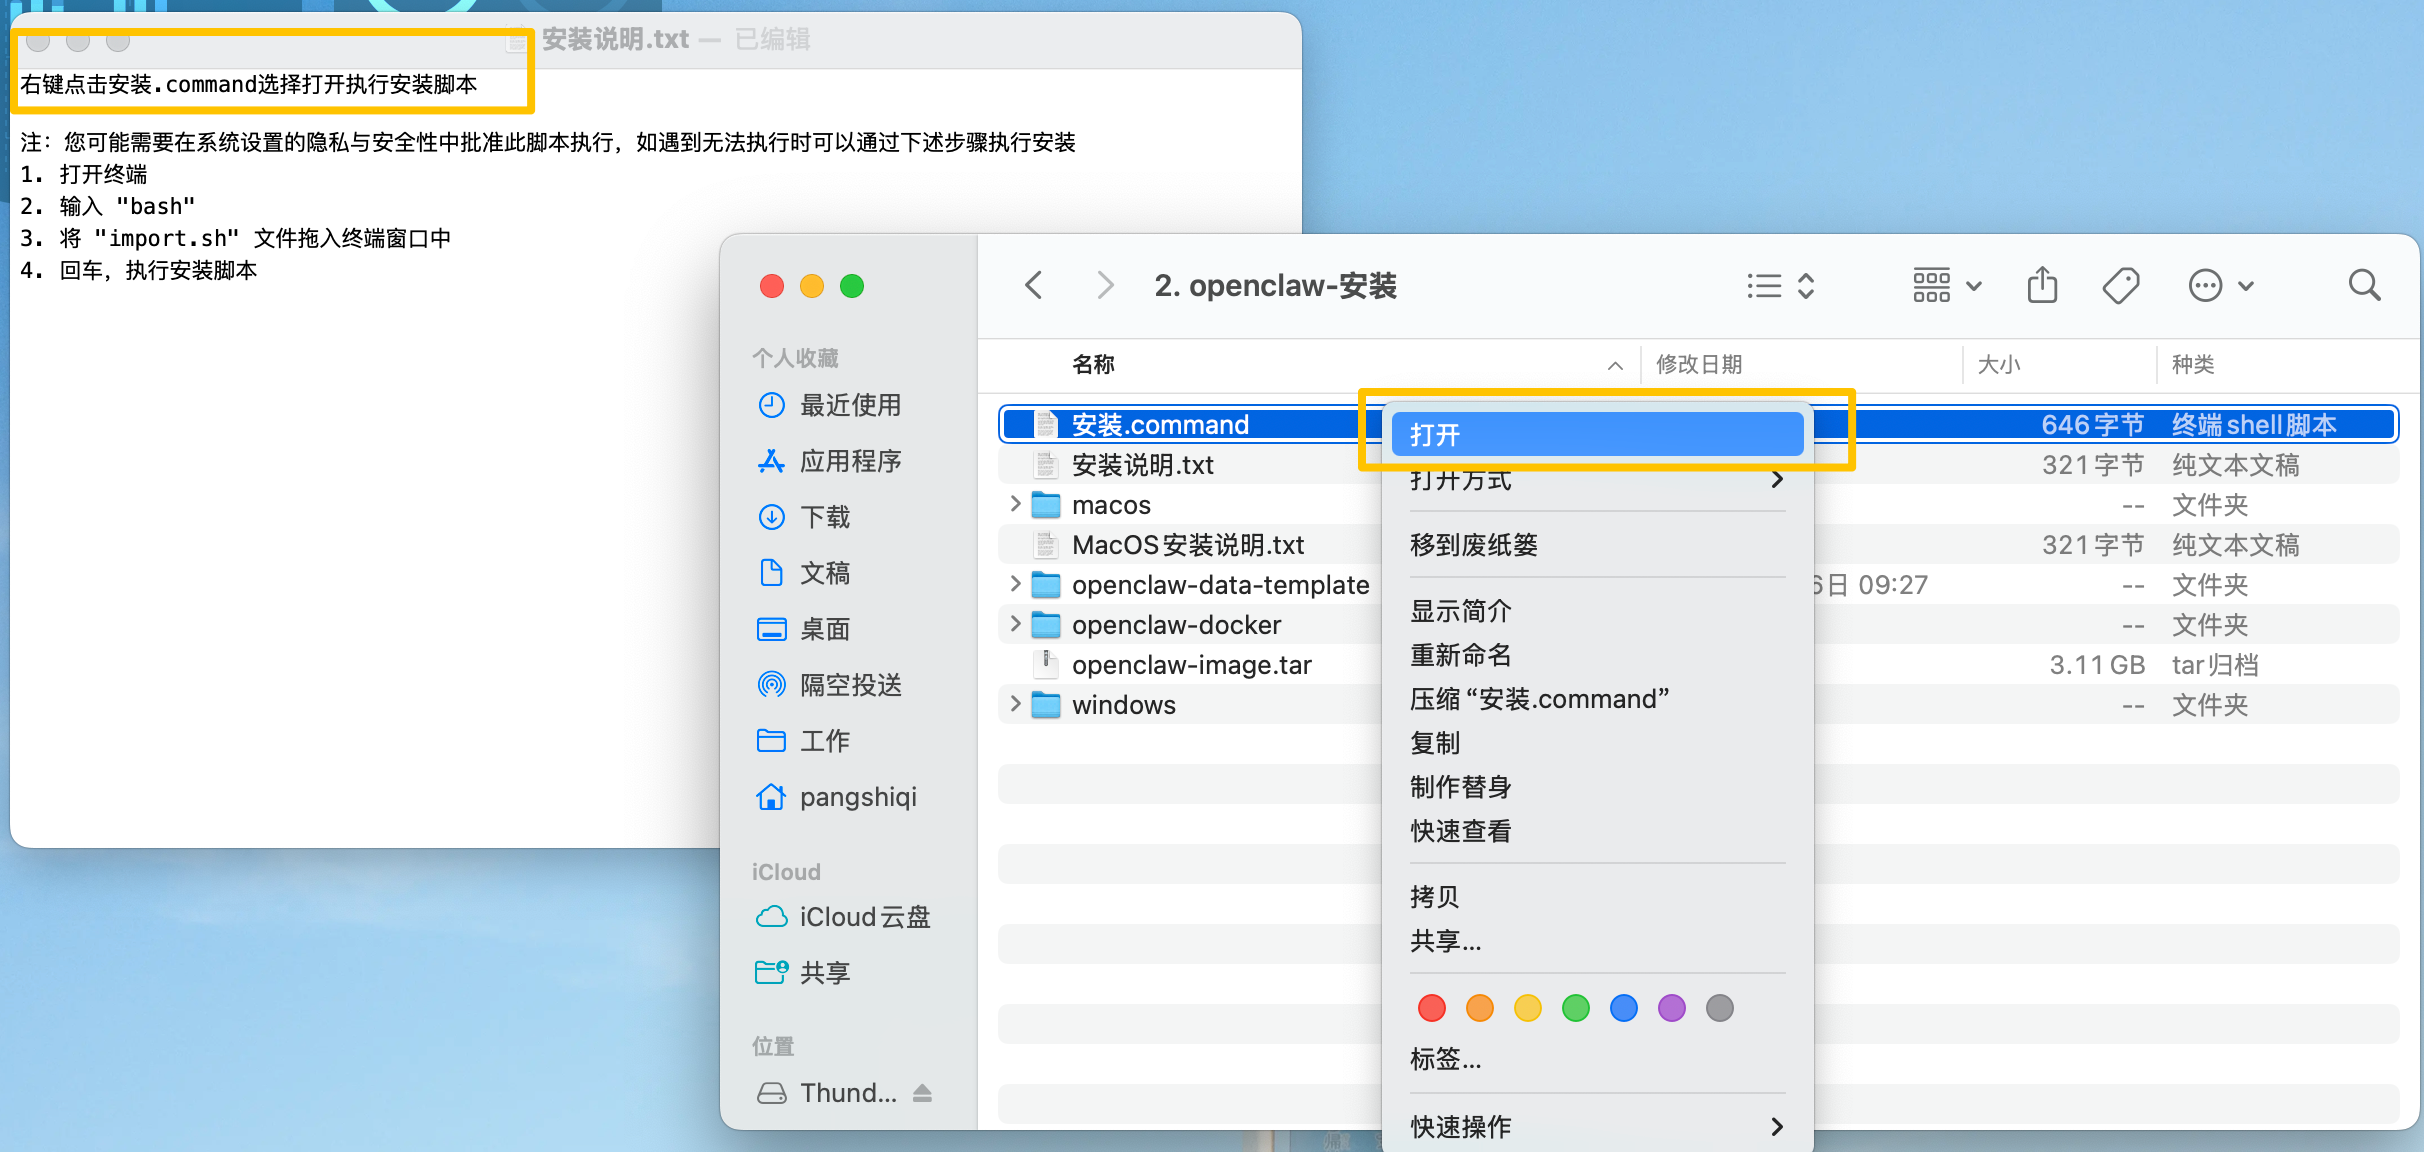Image resolution: width=2424 pixels, height=1152 pixels.
Task: Choose 打开 in context menu
Action: [1596, 435]
